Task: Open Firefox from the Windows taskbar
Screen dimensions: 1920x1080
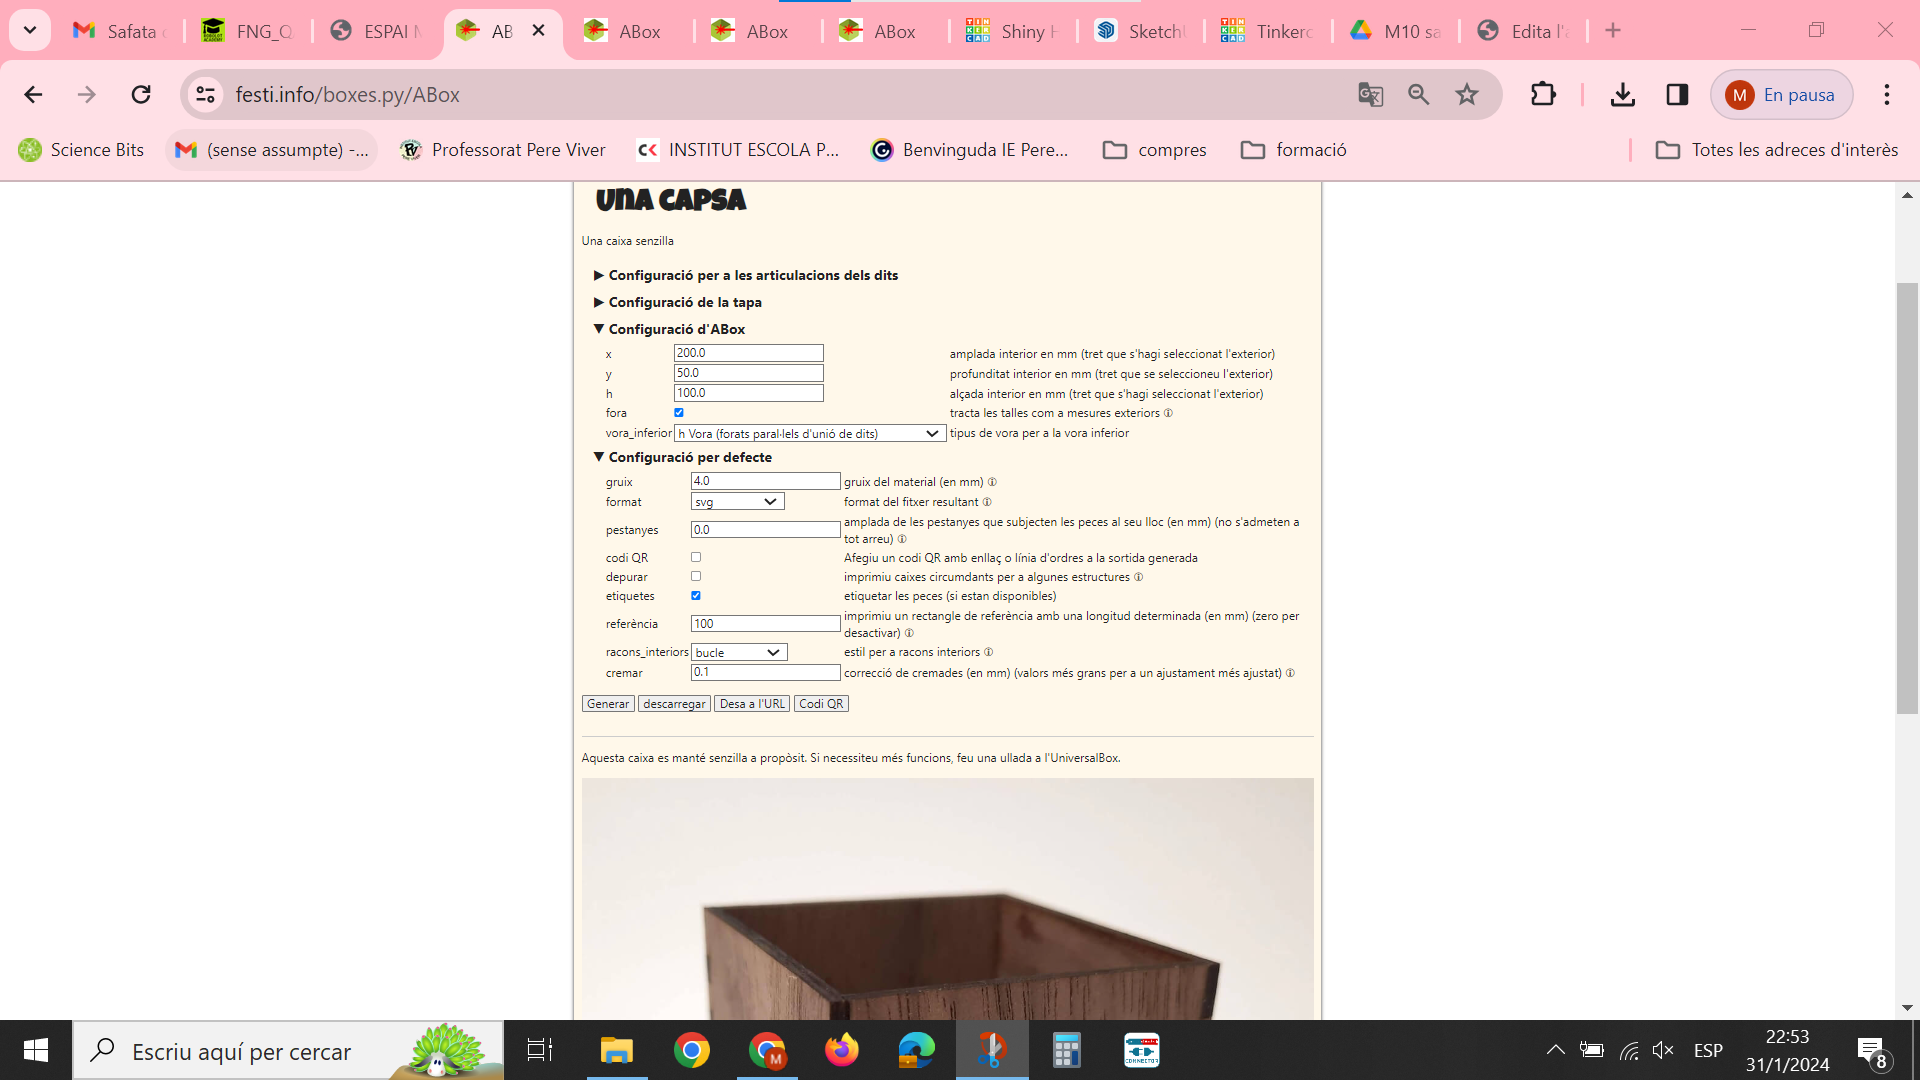Action: click(841, 1051)
